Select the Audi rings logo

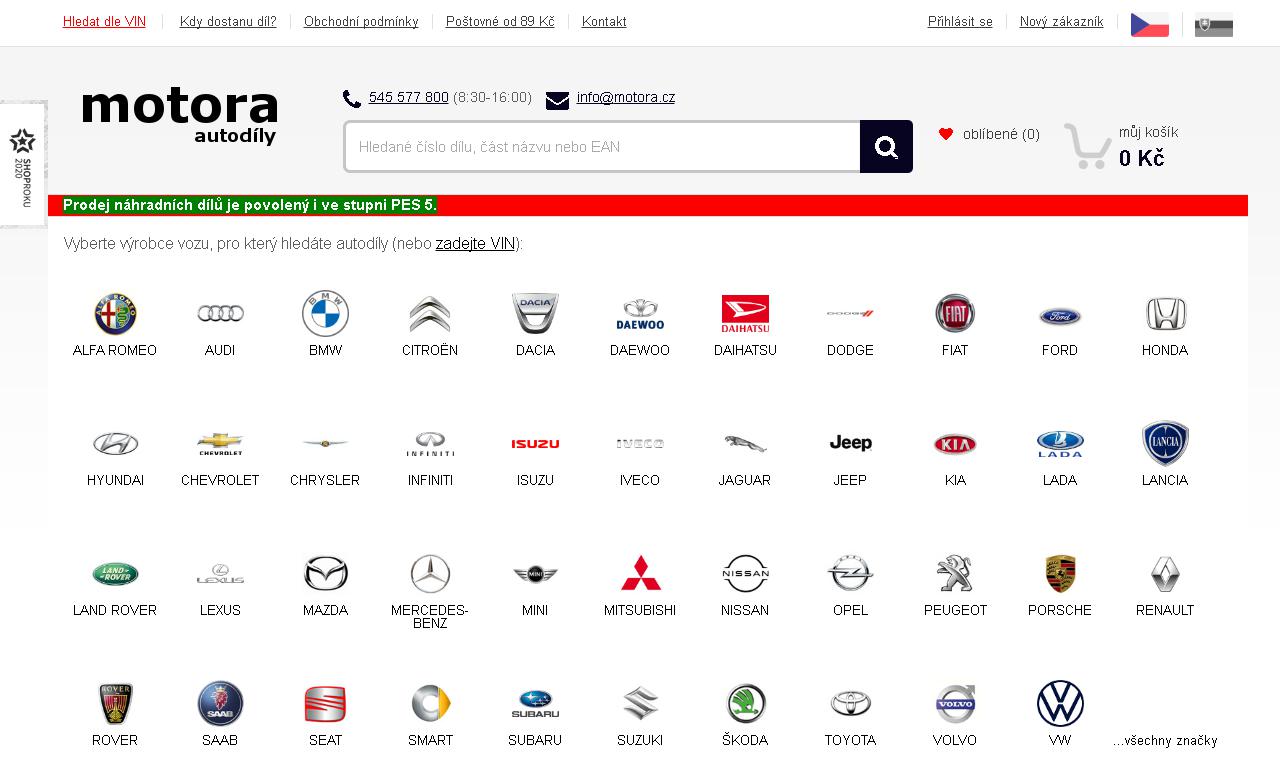coord(220,314)
